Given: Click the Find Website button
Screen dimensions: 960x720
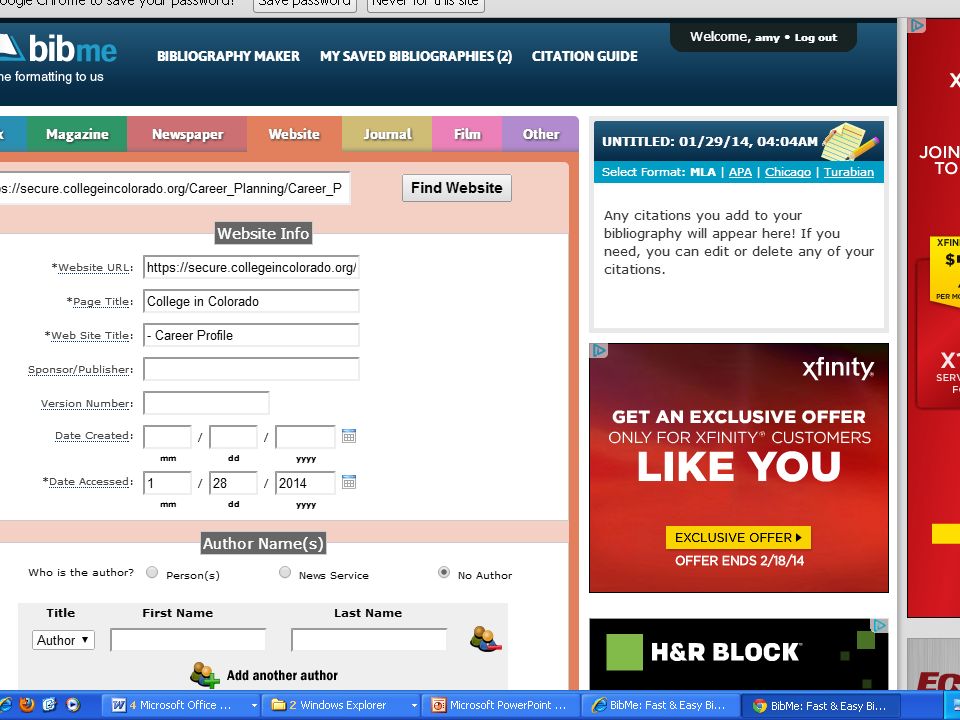Looking at the screenshot, I should 457,188.
